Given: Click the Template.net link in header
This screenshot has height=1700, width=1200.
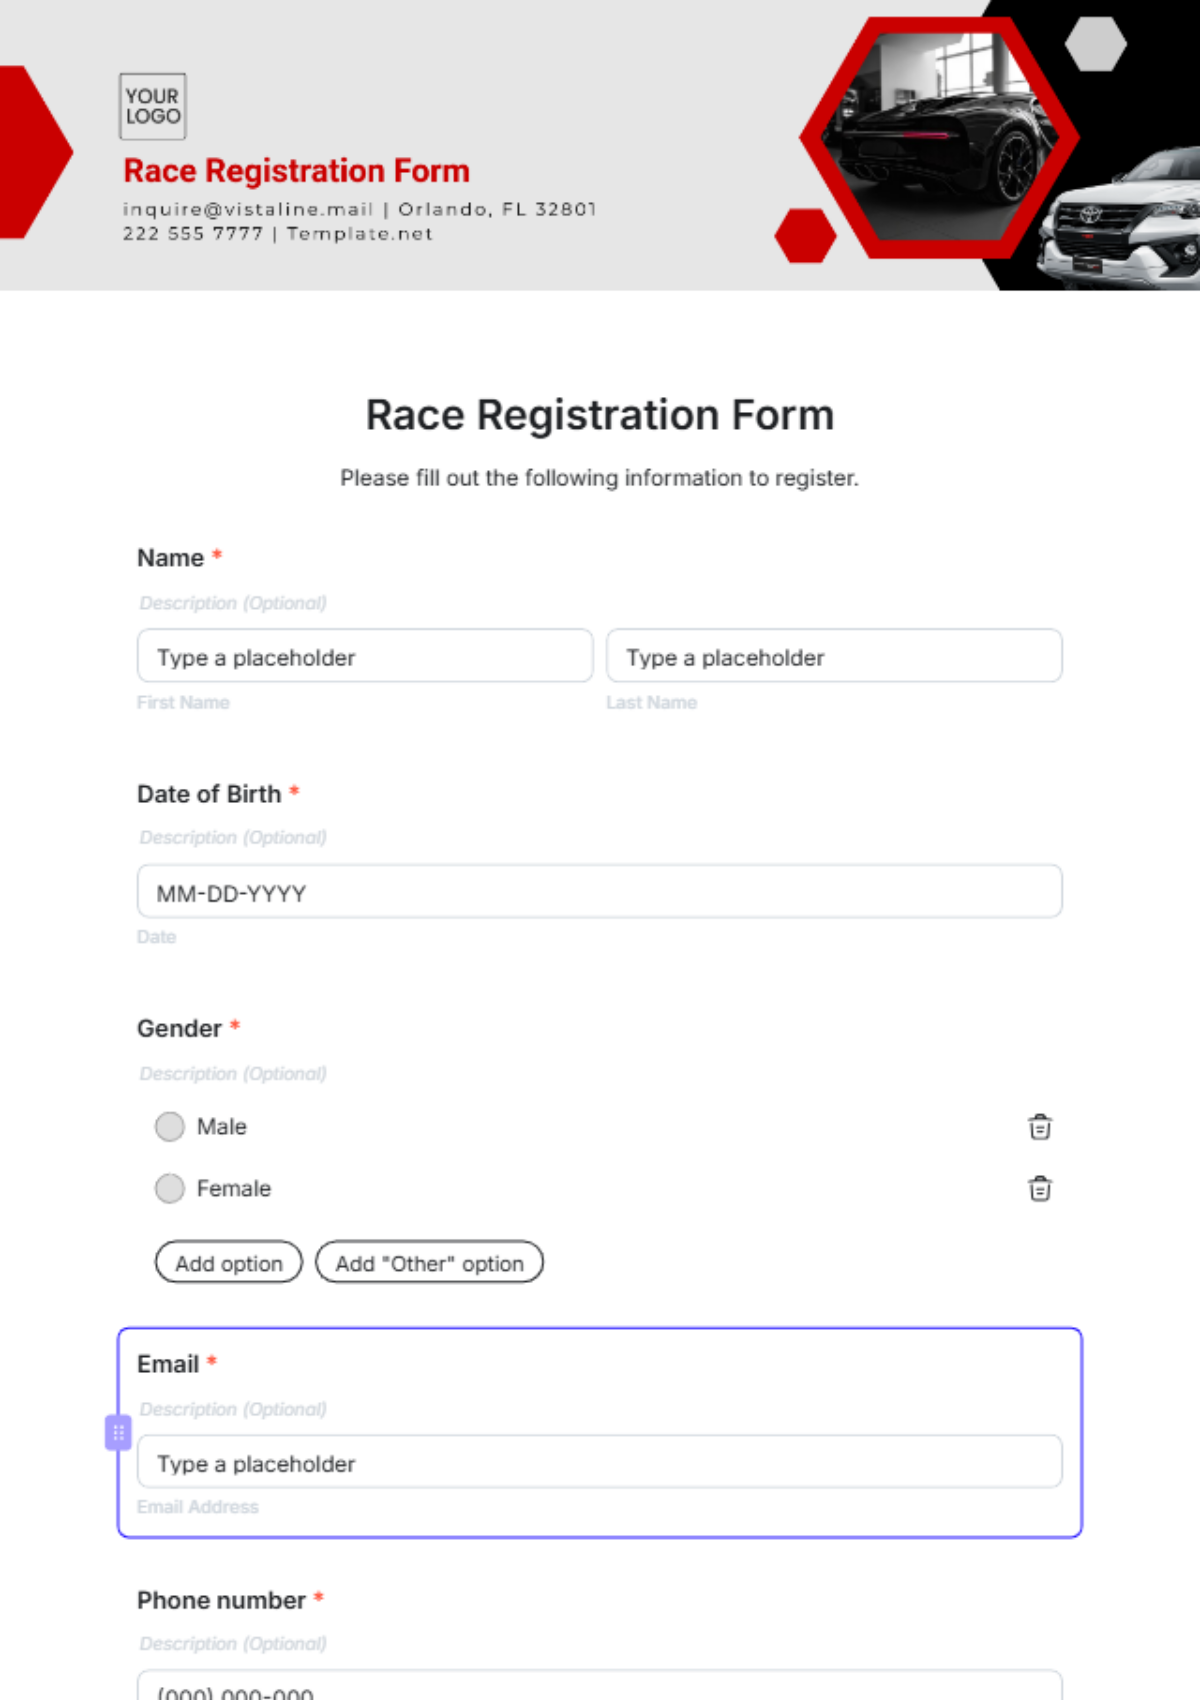Looking at the screenshot, I should coord(359,233).
